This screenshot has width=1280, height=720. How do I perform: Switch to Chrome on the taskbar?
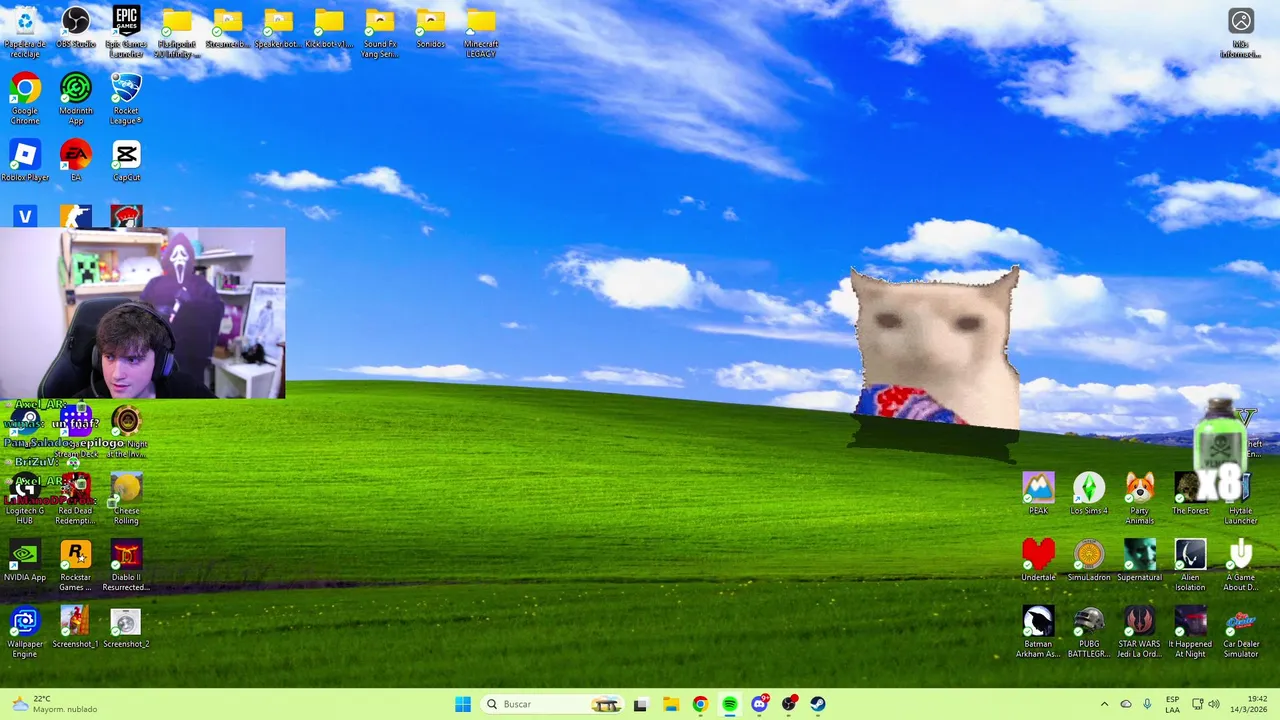coord(700,704)
